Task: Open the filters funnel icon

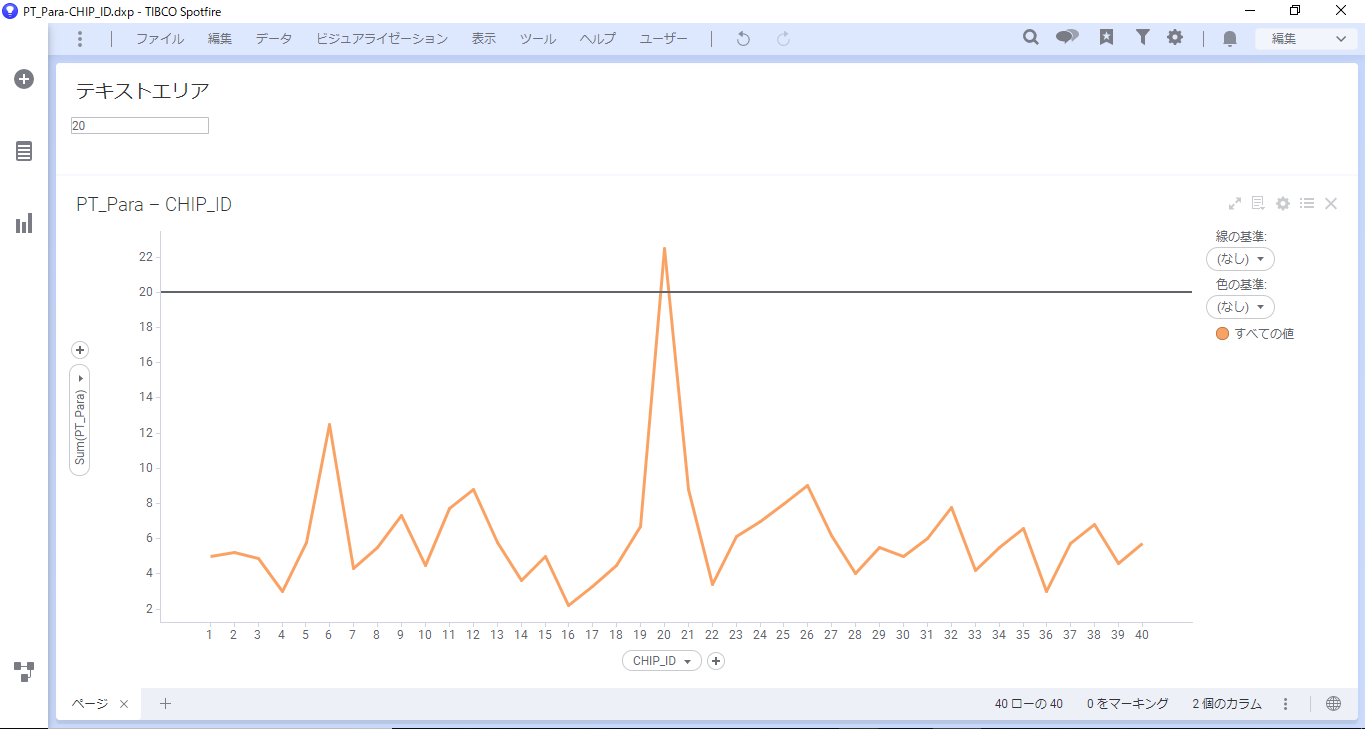Action: [1142, 37]
